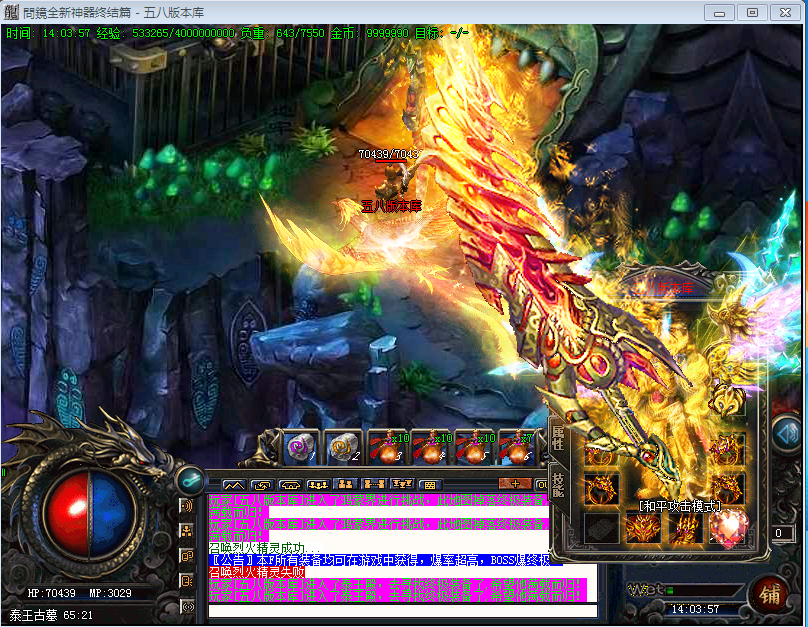Click the looping arrow icon in chat toolbar
Viewport: 808px width, 627px height.
pyautogui.click(x=261, y=485)
